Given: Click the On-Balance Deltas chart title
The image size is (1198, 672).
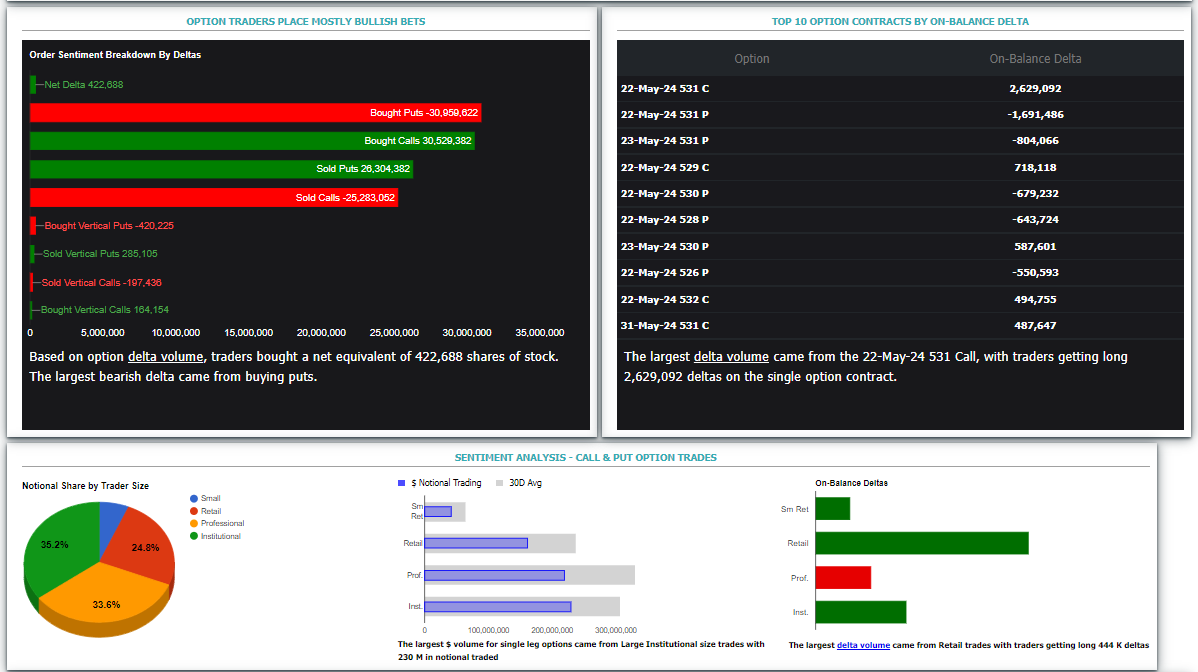Looking at the screenshot, I should 851,483.
